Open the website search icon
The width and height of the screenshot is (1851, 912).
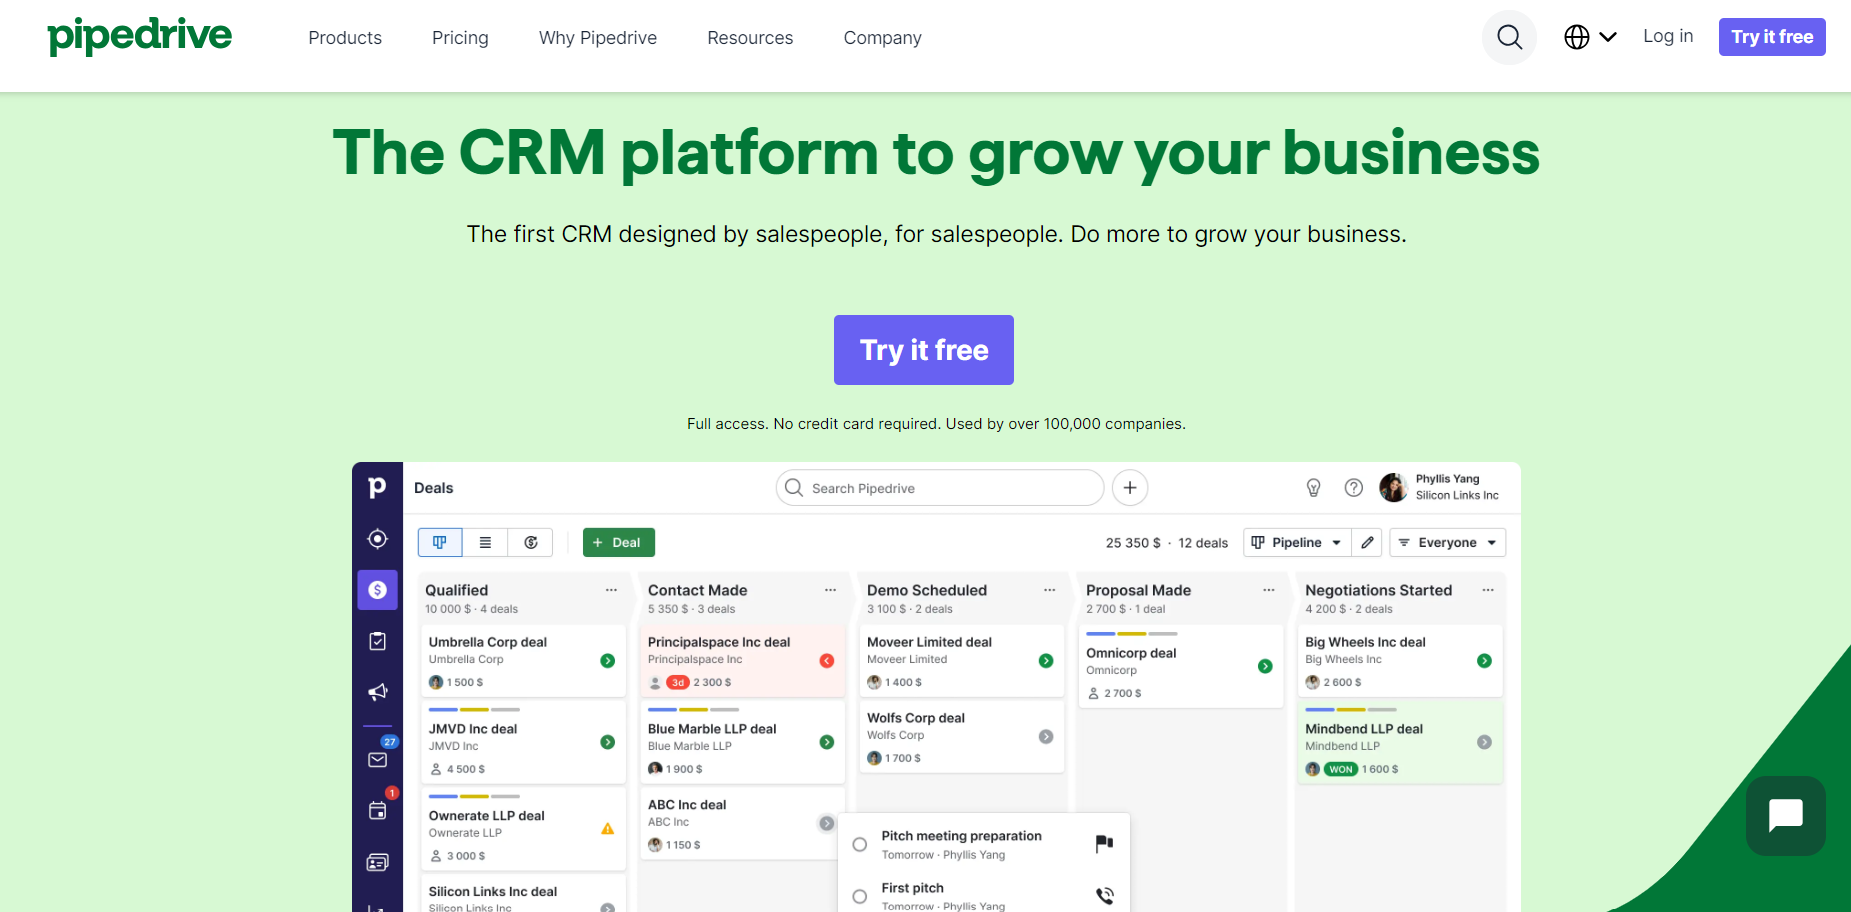pos(1509,38)
